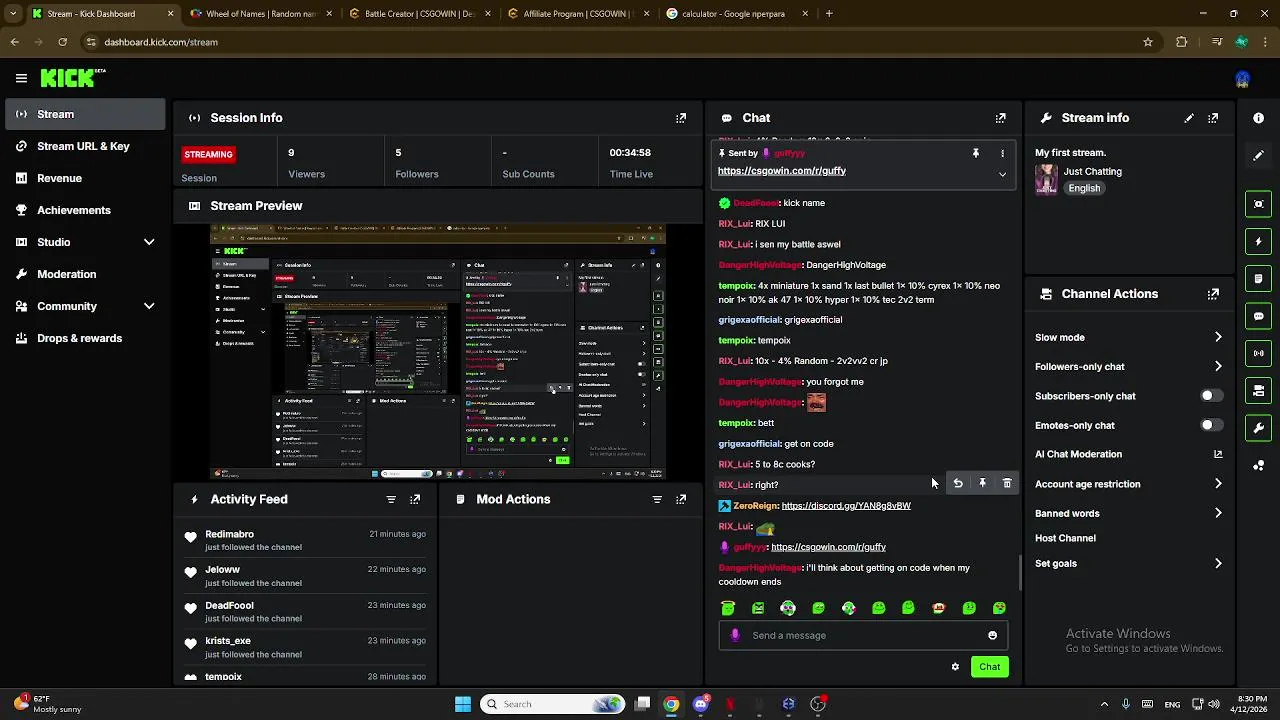Click the profile avatar at top right
Image resolution: width=1280 pixels, height=720 pixels.
1242,79
